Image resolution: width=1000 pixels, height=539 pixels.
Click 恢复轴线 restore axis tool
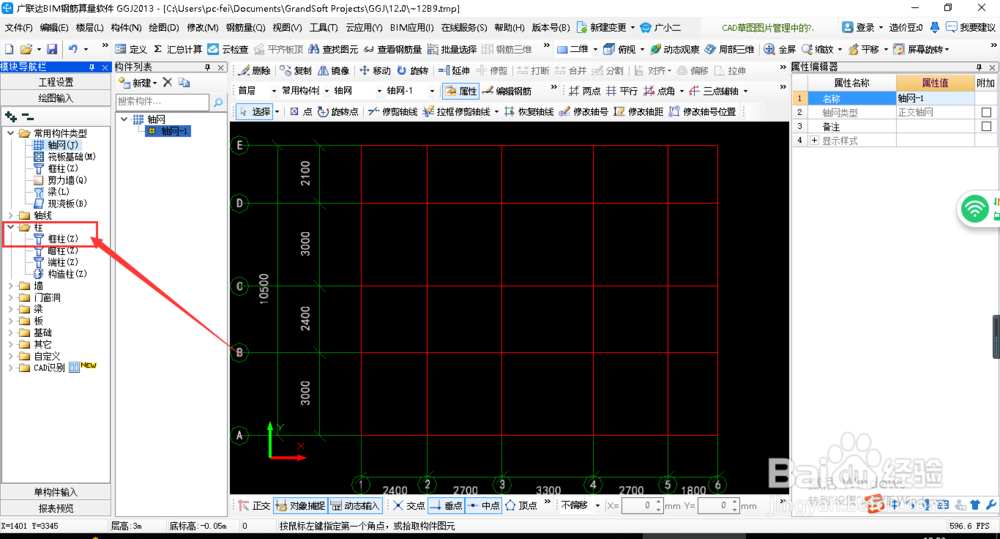[x=529, y=112]
